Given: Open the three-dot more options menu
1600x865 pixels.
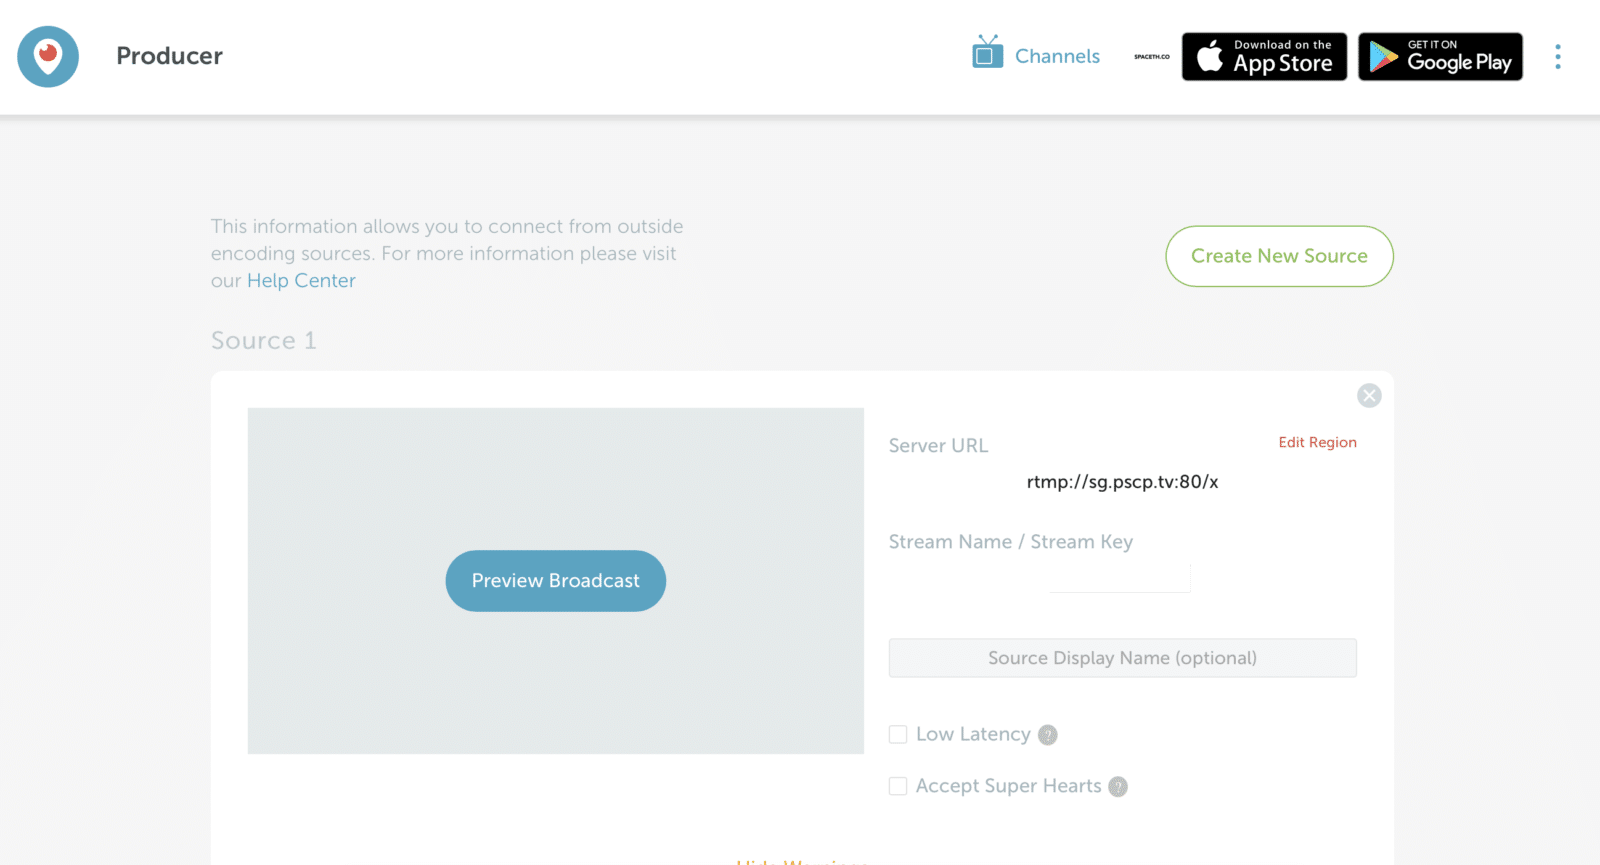Looking at the screenshot, I should (x=1557, y=57).
